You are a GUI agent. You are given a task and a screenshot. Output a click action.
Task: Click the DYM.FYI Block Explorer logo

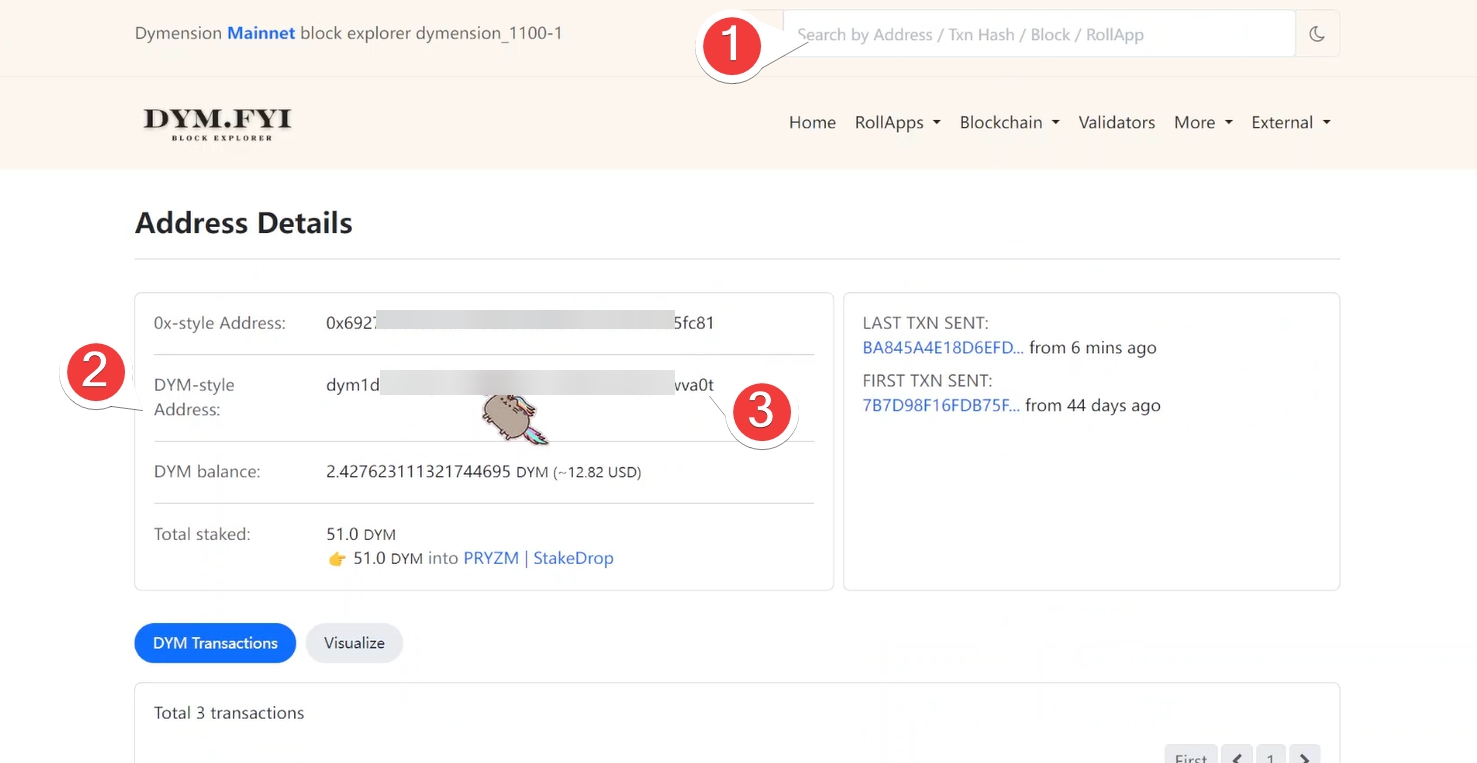click(x=218, y=123)
